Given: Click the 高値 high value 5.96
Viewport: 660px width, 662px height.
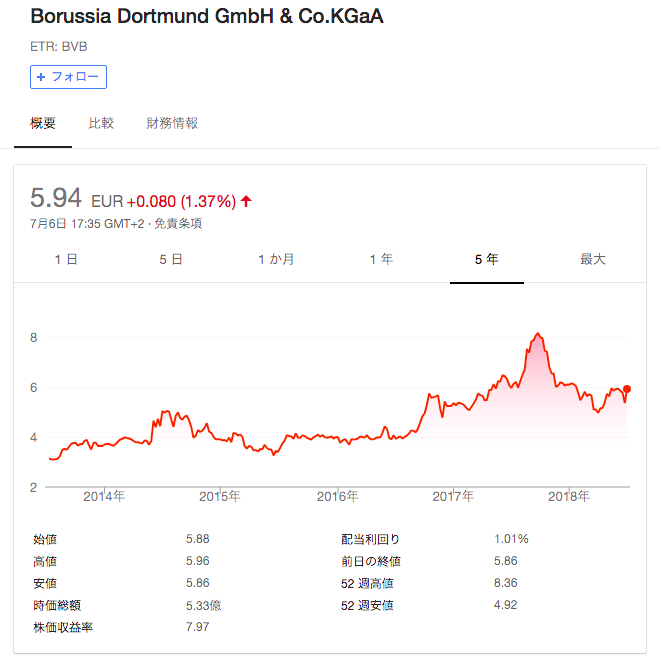Looking at the screenshot, I should pos(198,561).
